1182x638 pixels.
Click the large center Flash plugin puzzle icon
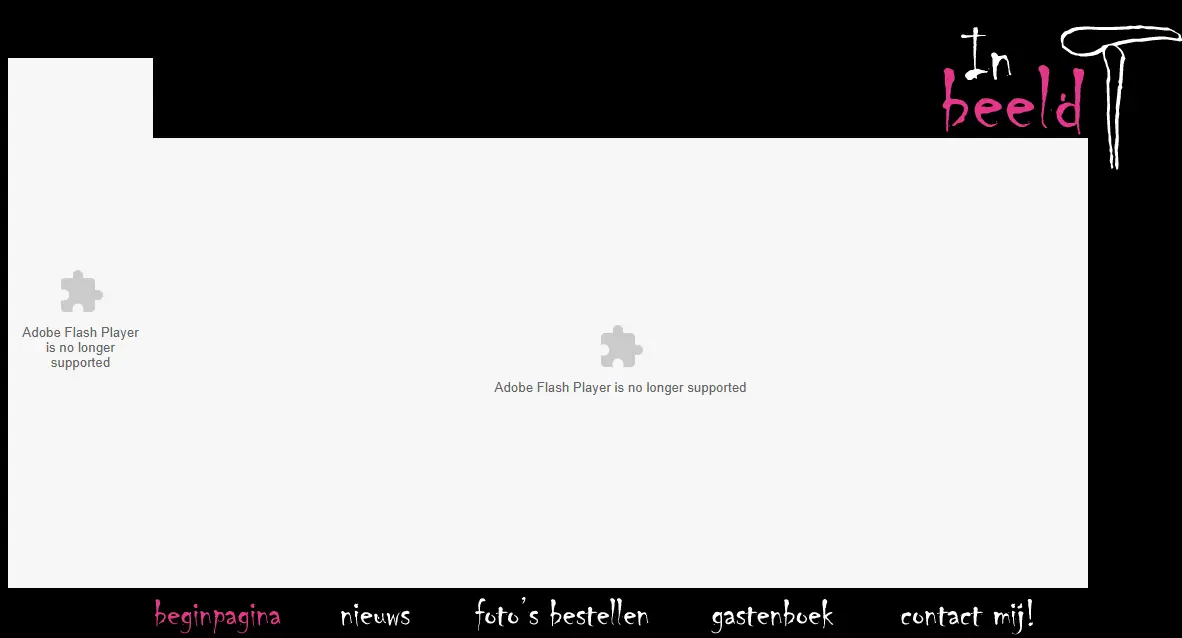coord(620,346)
